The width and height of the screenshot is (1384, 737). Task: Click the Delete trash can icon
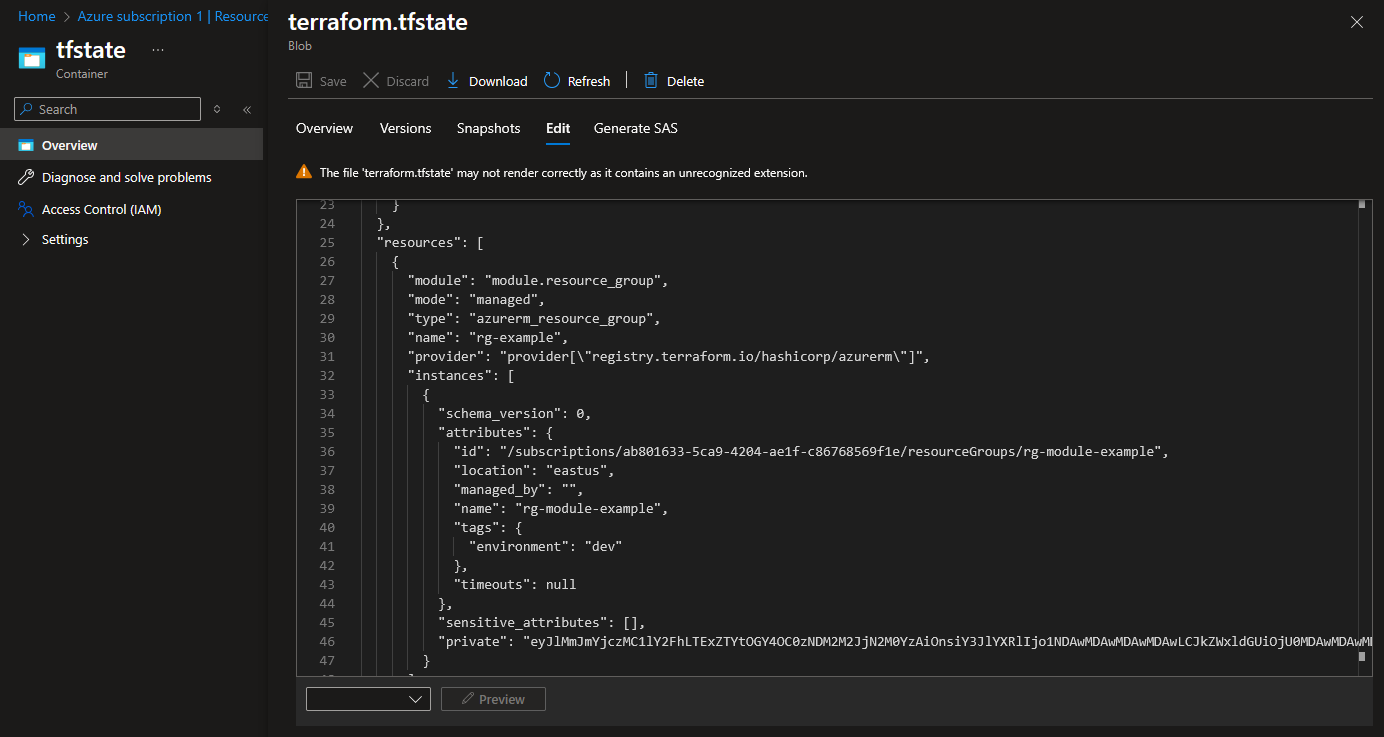pyautogui.click(x=651, y=81)
